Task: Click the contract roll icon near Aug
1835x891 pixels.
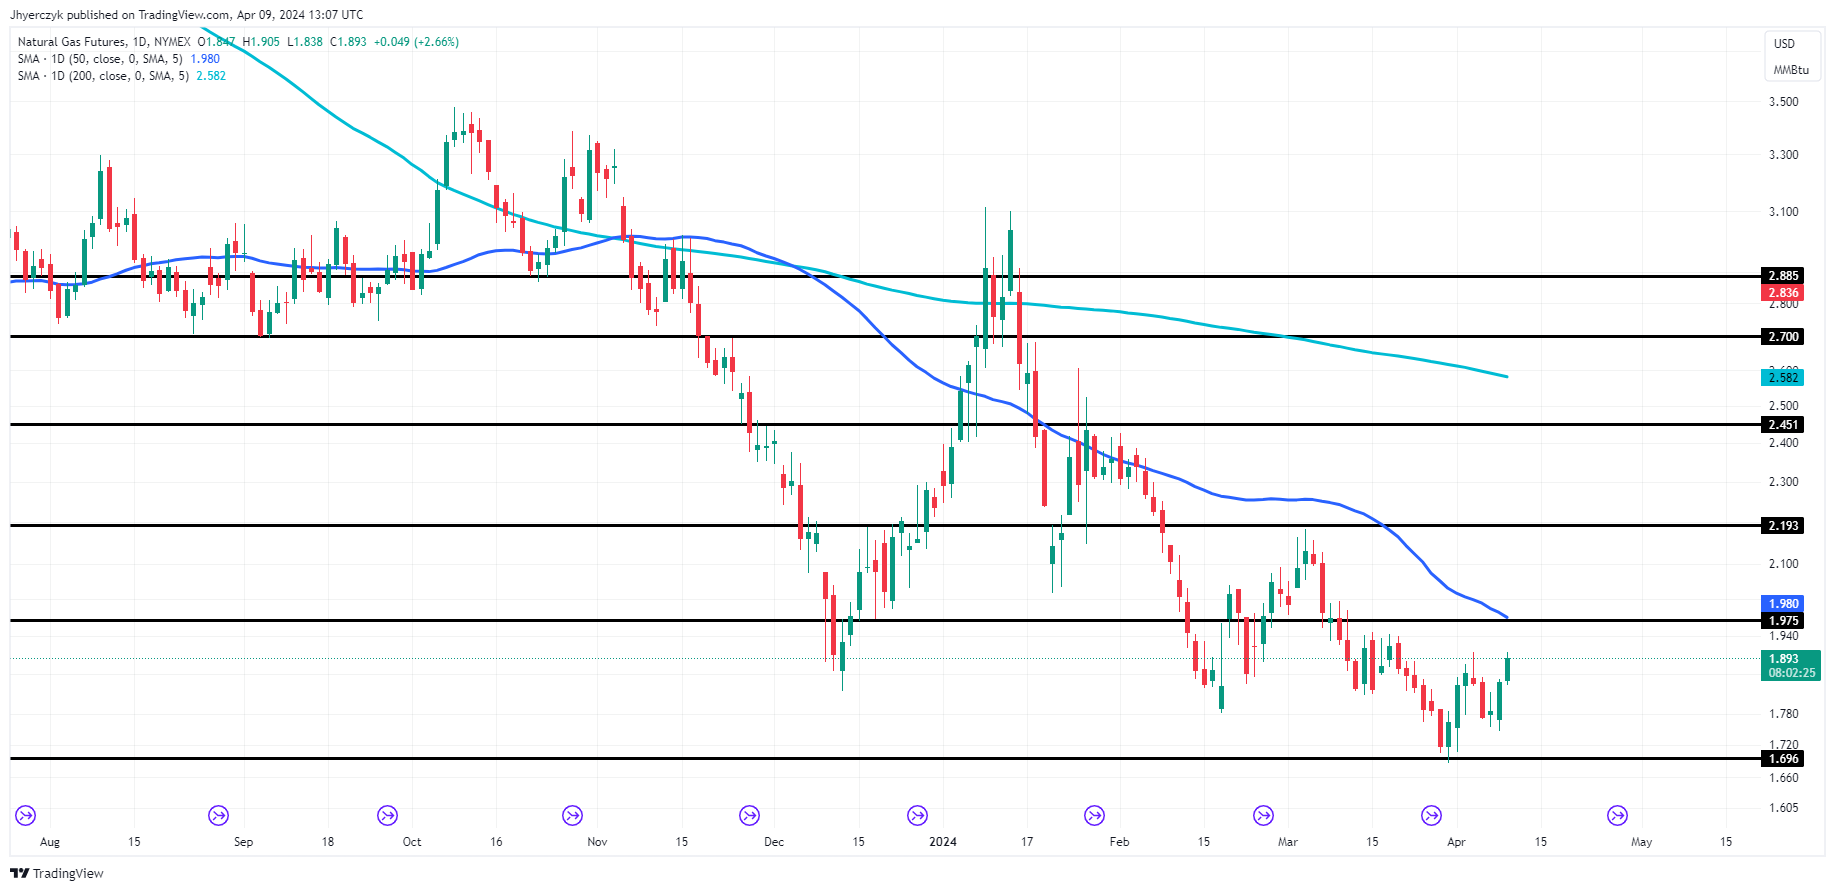Action: click(26, 816)
